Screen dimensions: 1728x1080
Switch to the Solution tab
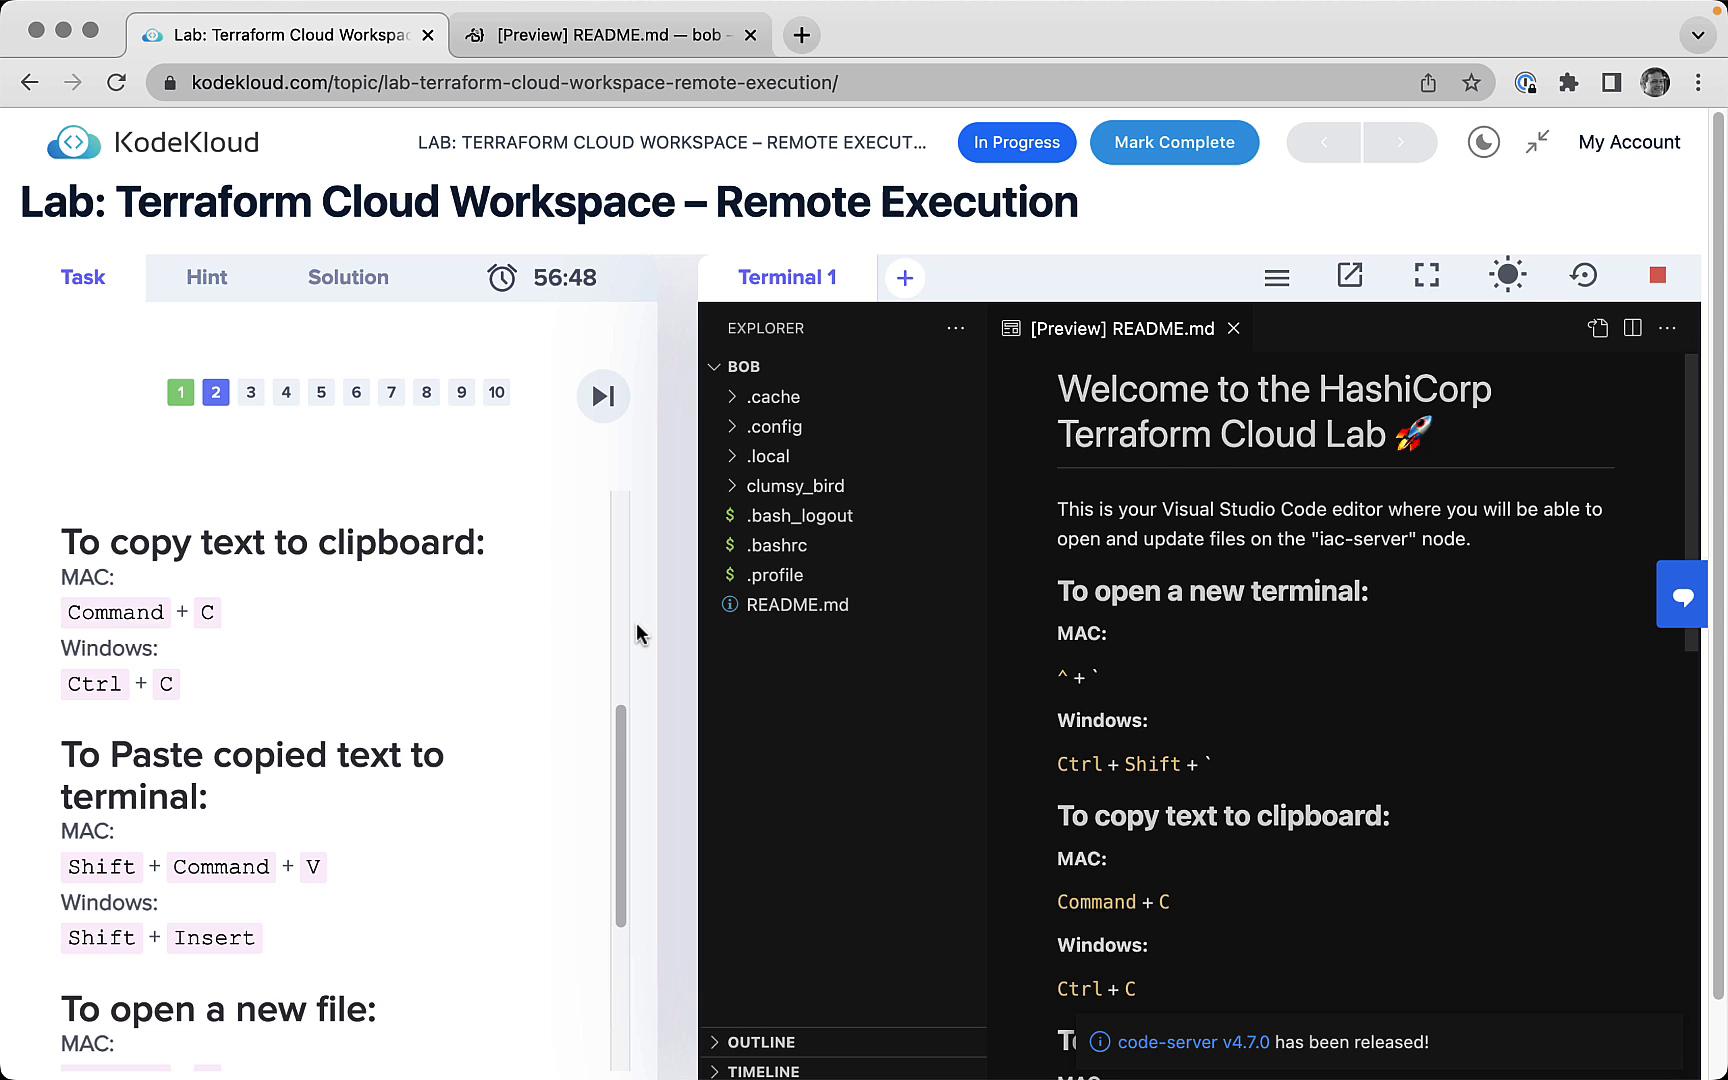pyautogui.click(x=348, y=278)
